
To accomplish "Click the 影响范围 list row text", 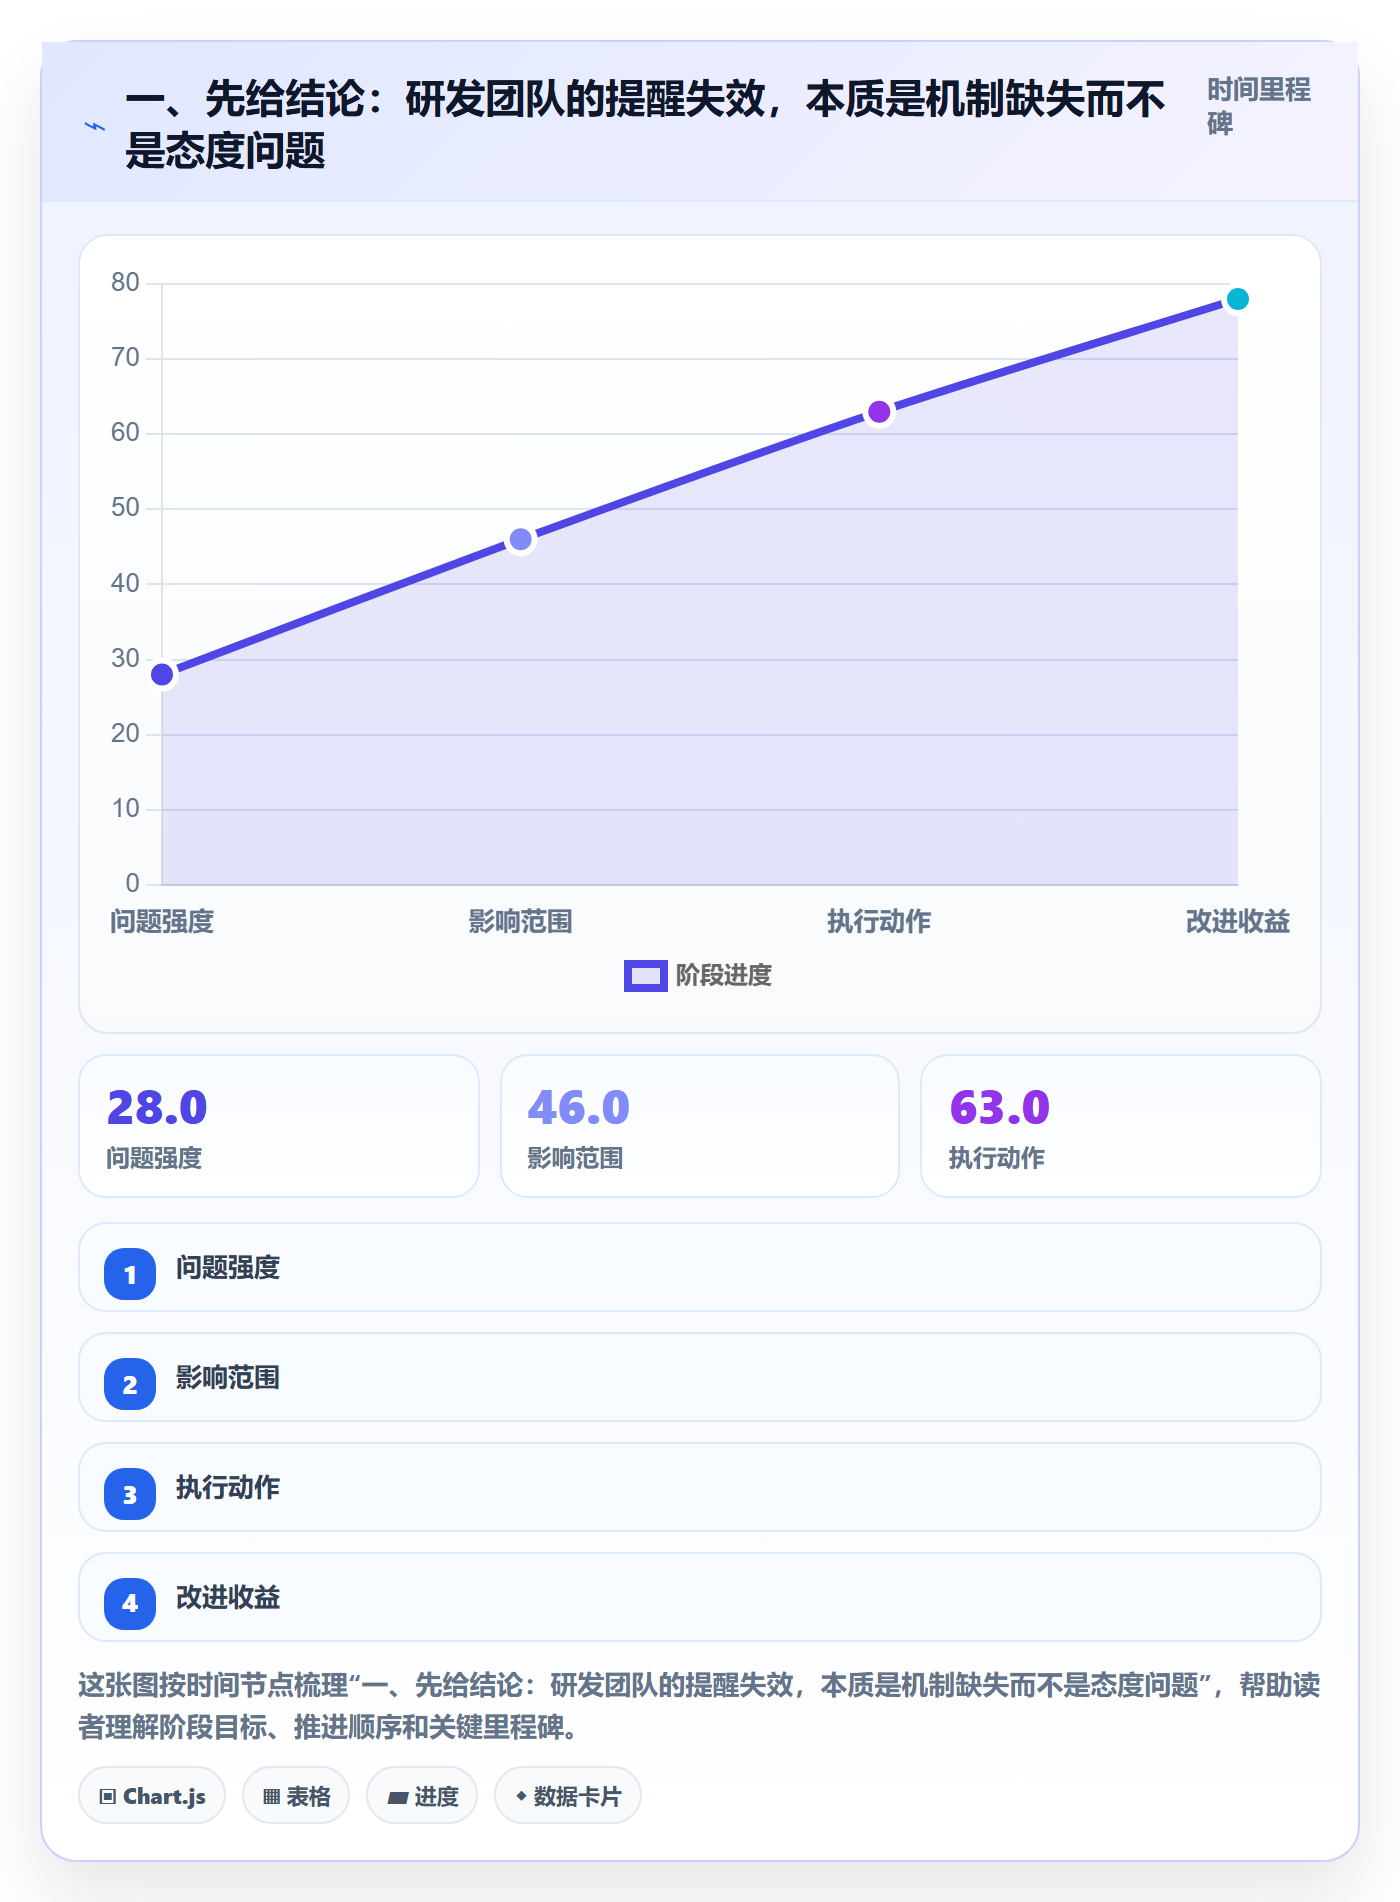I will (x=228, y=1378).
